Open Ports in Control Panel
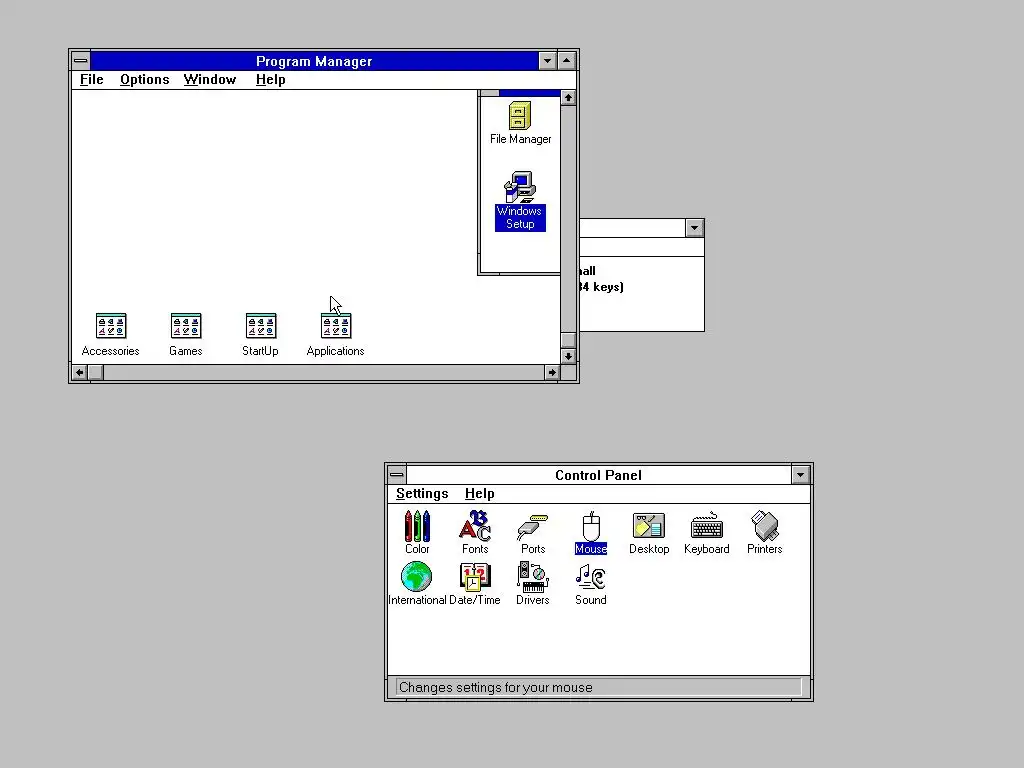Viewport: 1024px width, 768px height. [533, 533]
